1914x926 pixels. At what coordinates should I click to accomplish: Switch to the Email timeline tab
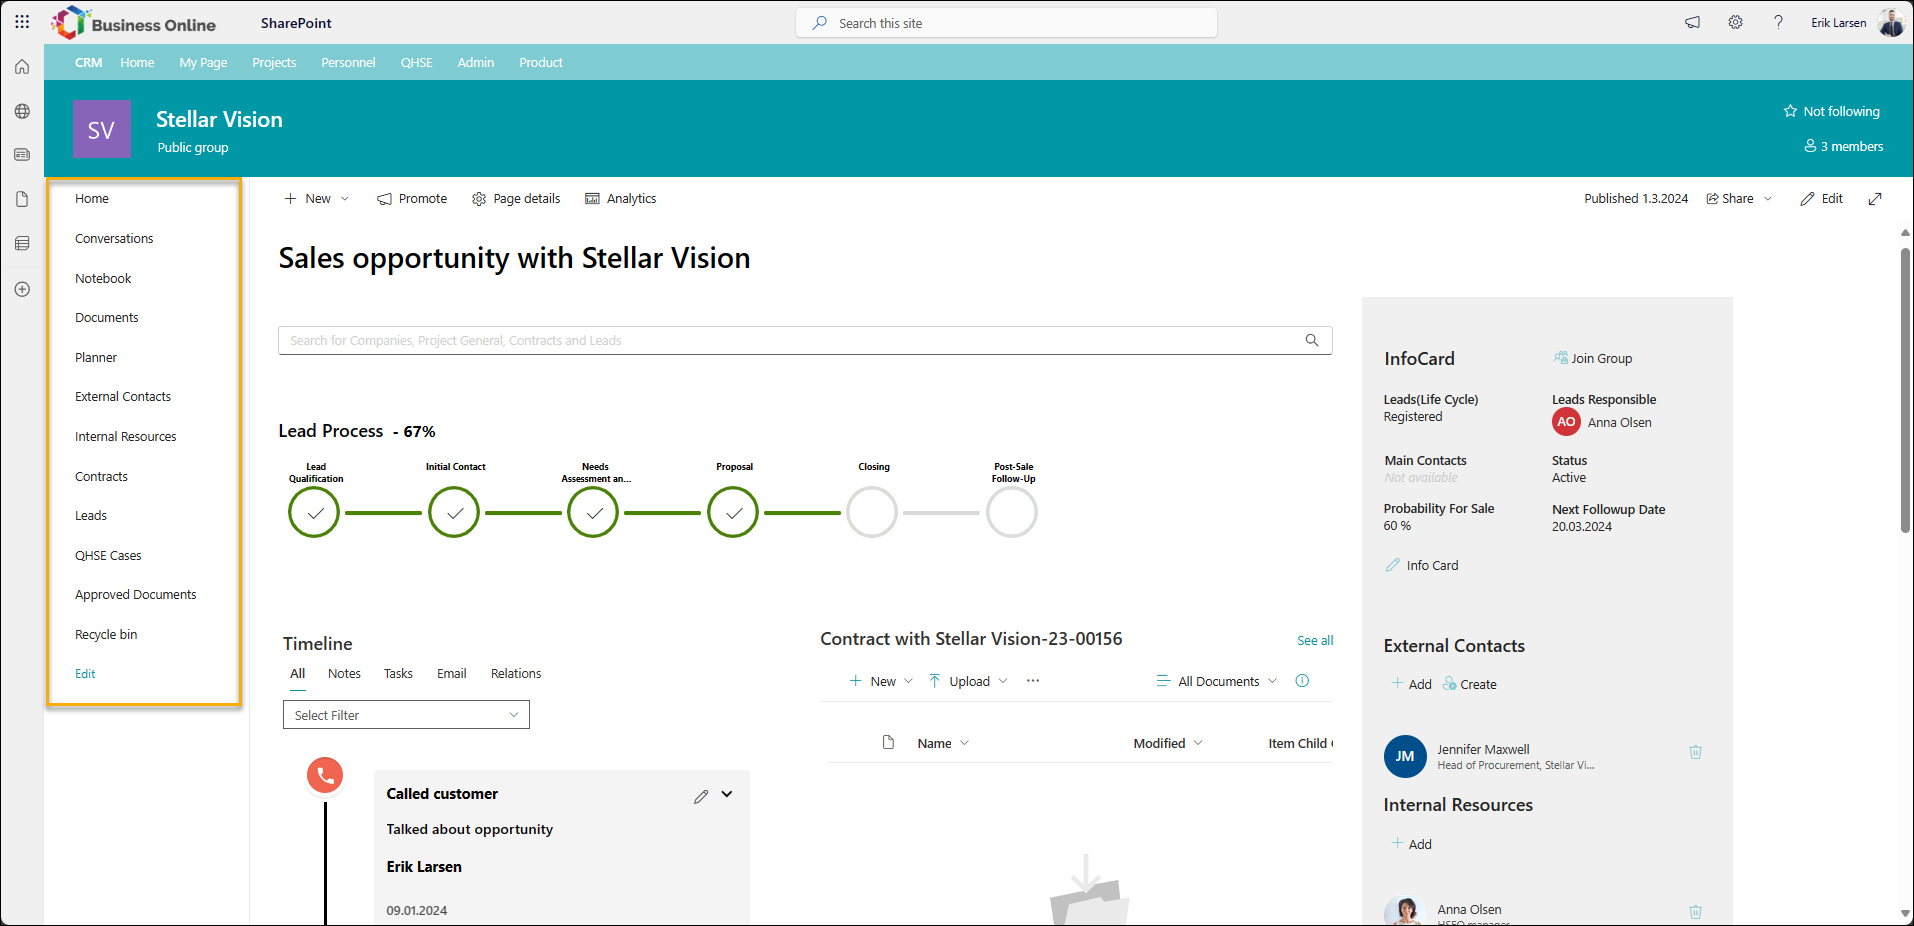click(452, 674)
